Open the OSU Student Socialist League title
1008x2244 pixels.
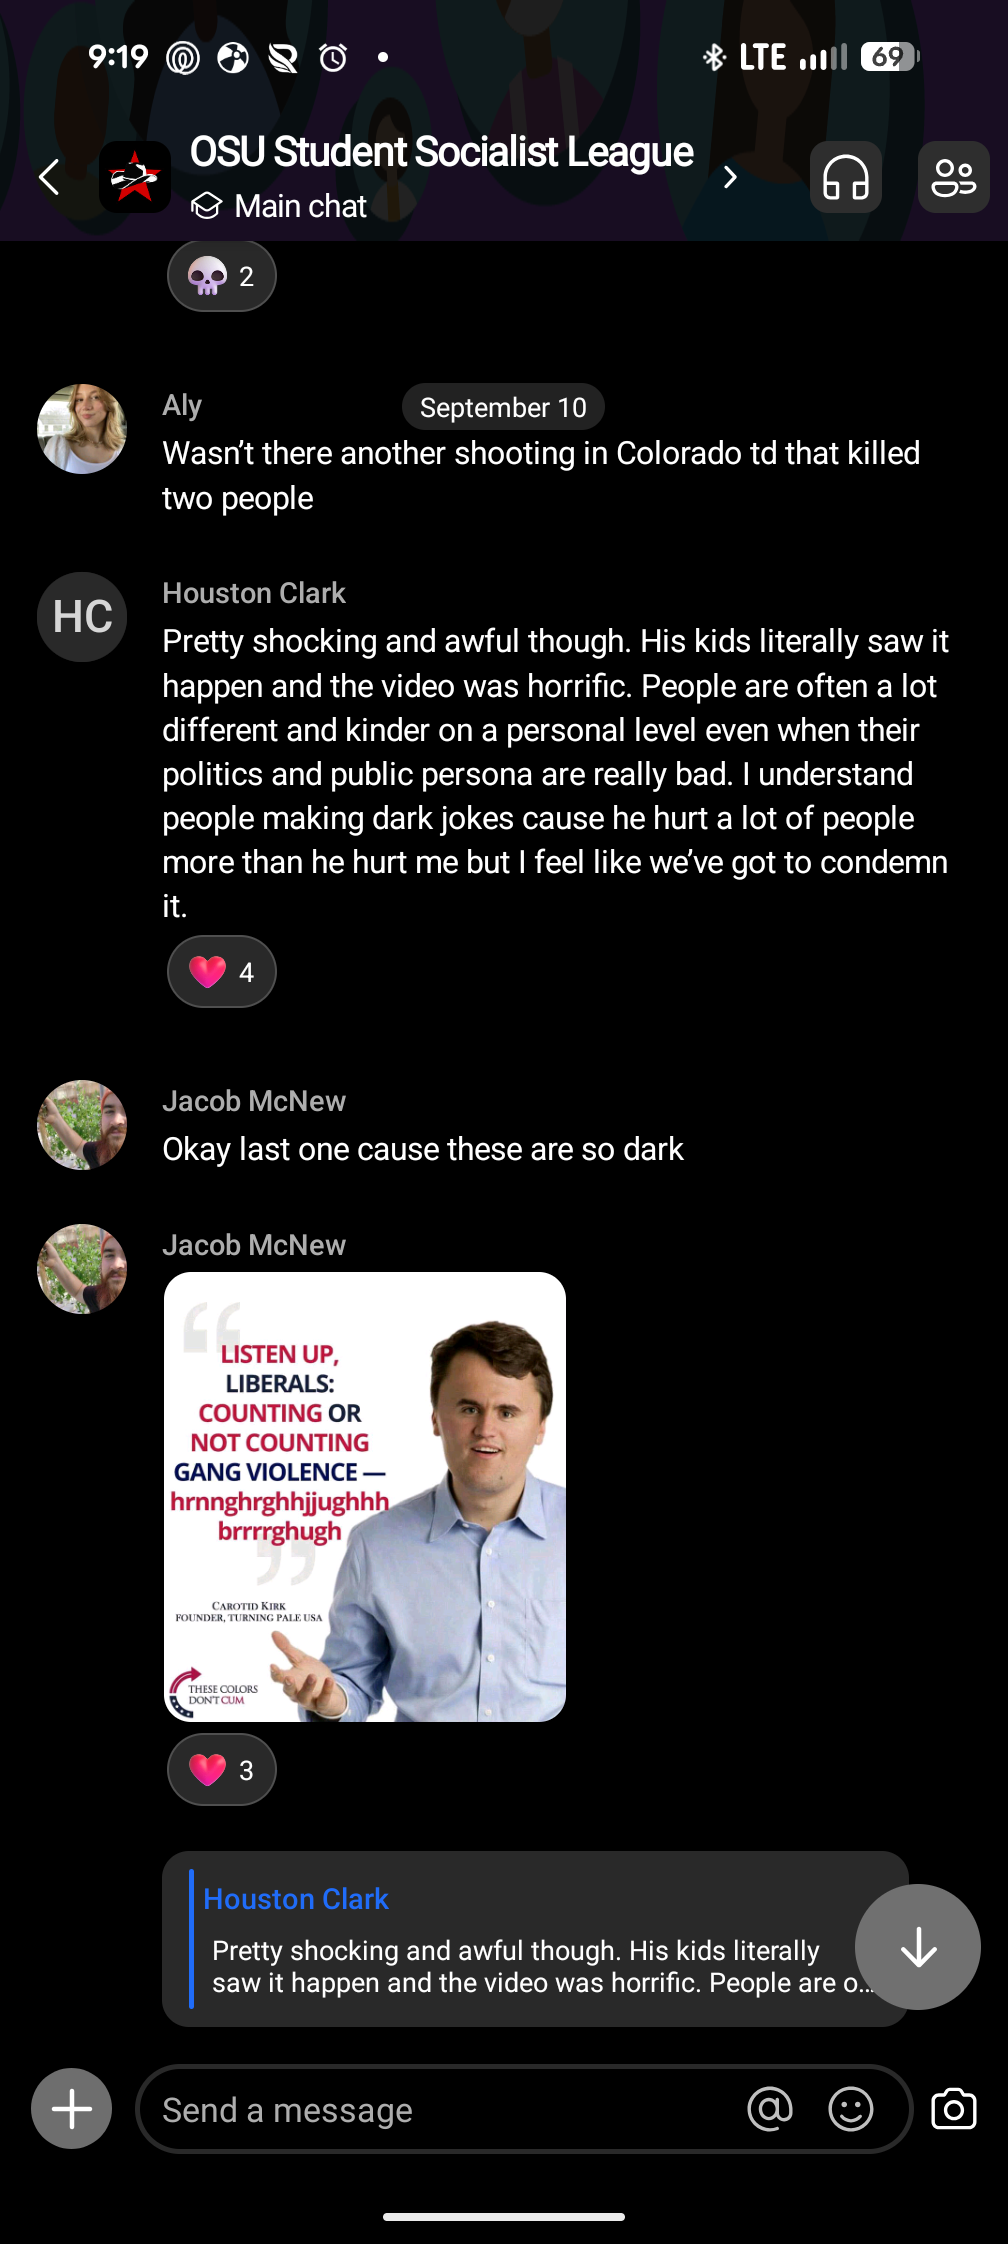pos(441,152)
